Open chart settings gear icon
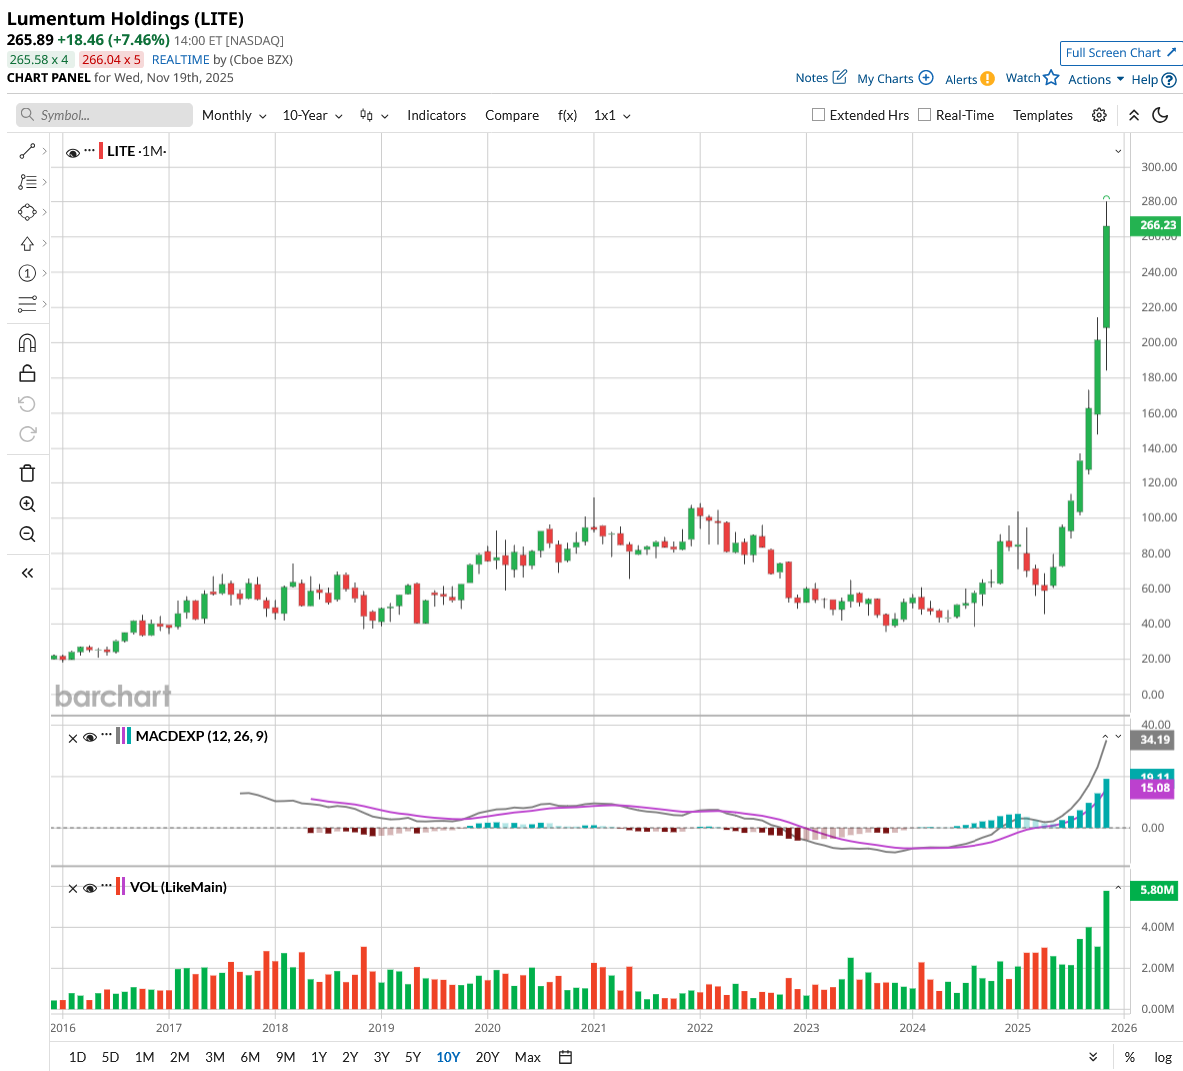1183x1071 pixels. point(1099,115)
